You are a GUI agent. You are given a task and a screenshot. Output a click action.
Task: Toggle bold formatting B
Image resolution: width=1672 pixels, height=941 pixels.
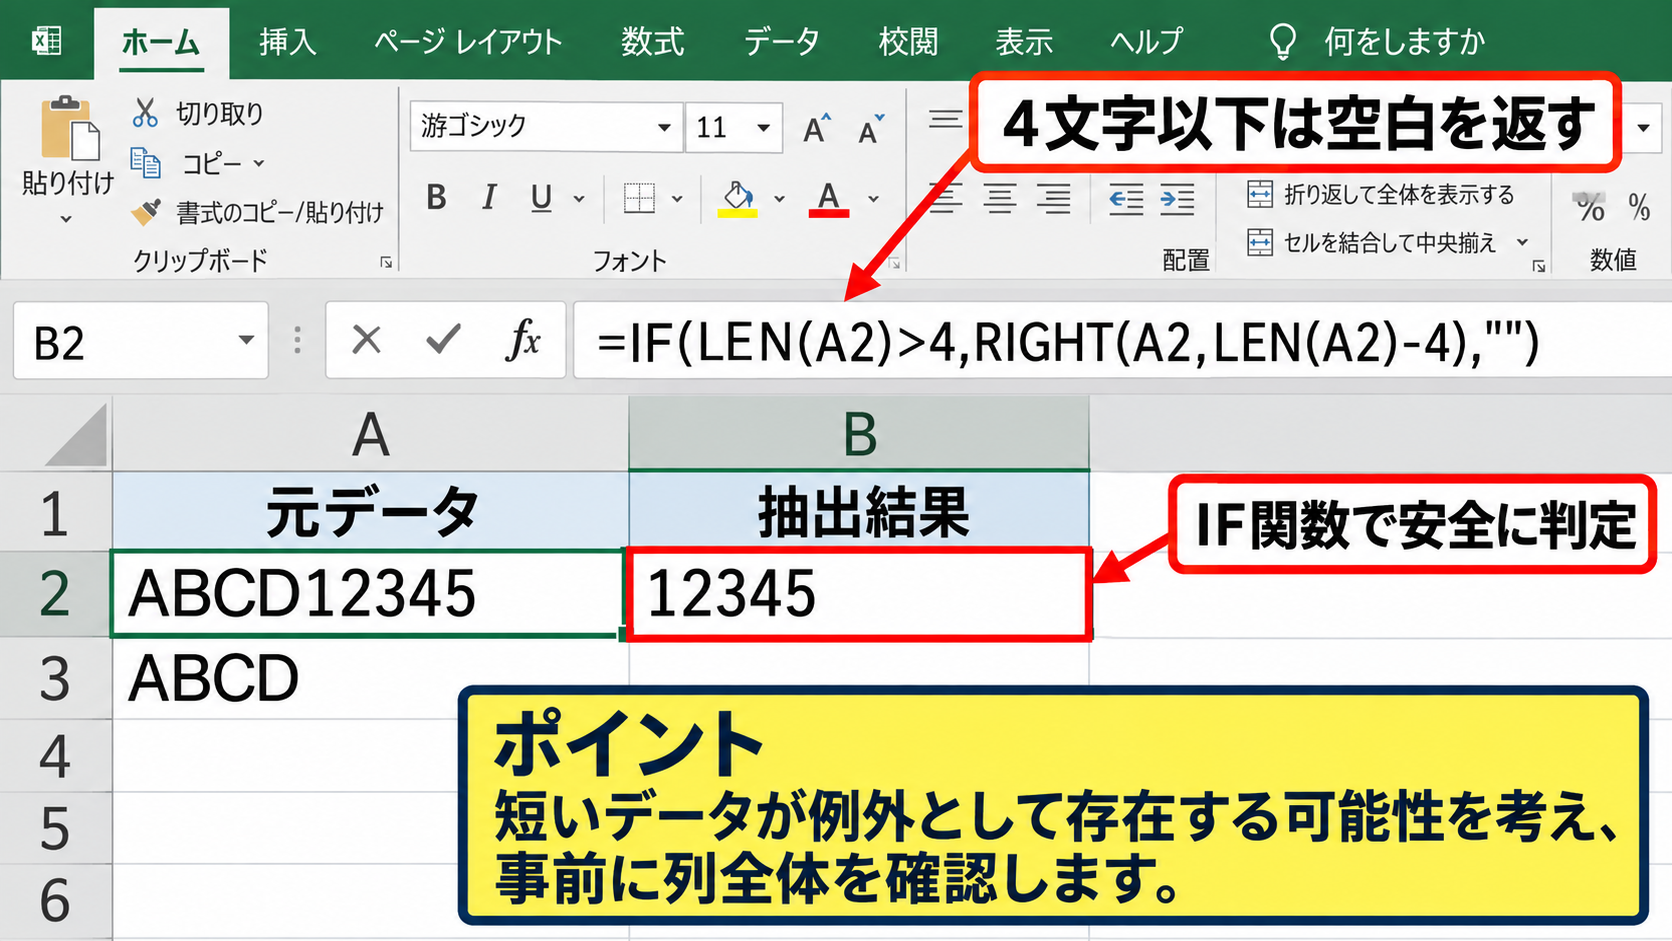[x=436, y=198]
